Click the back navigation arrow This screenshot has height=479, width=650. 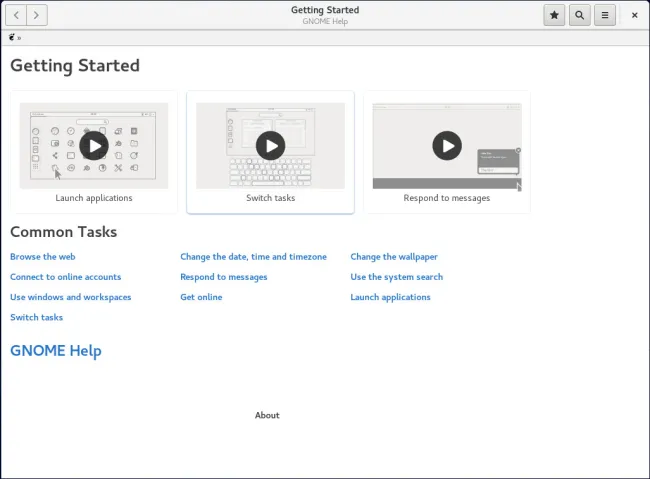16,15
